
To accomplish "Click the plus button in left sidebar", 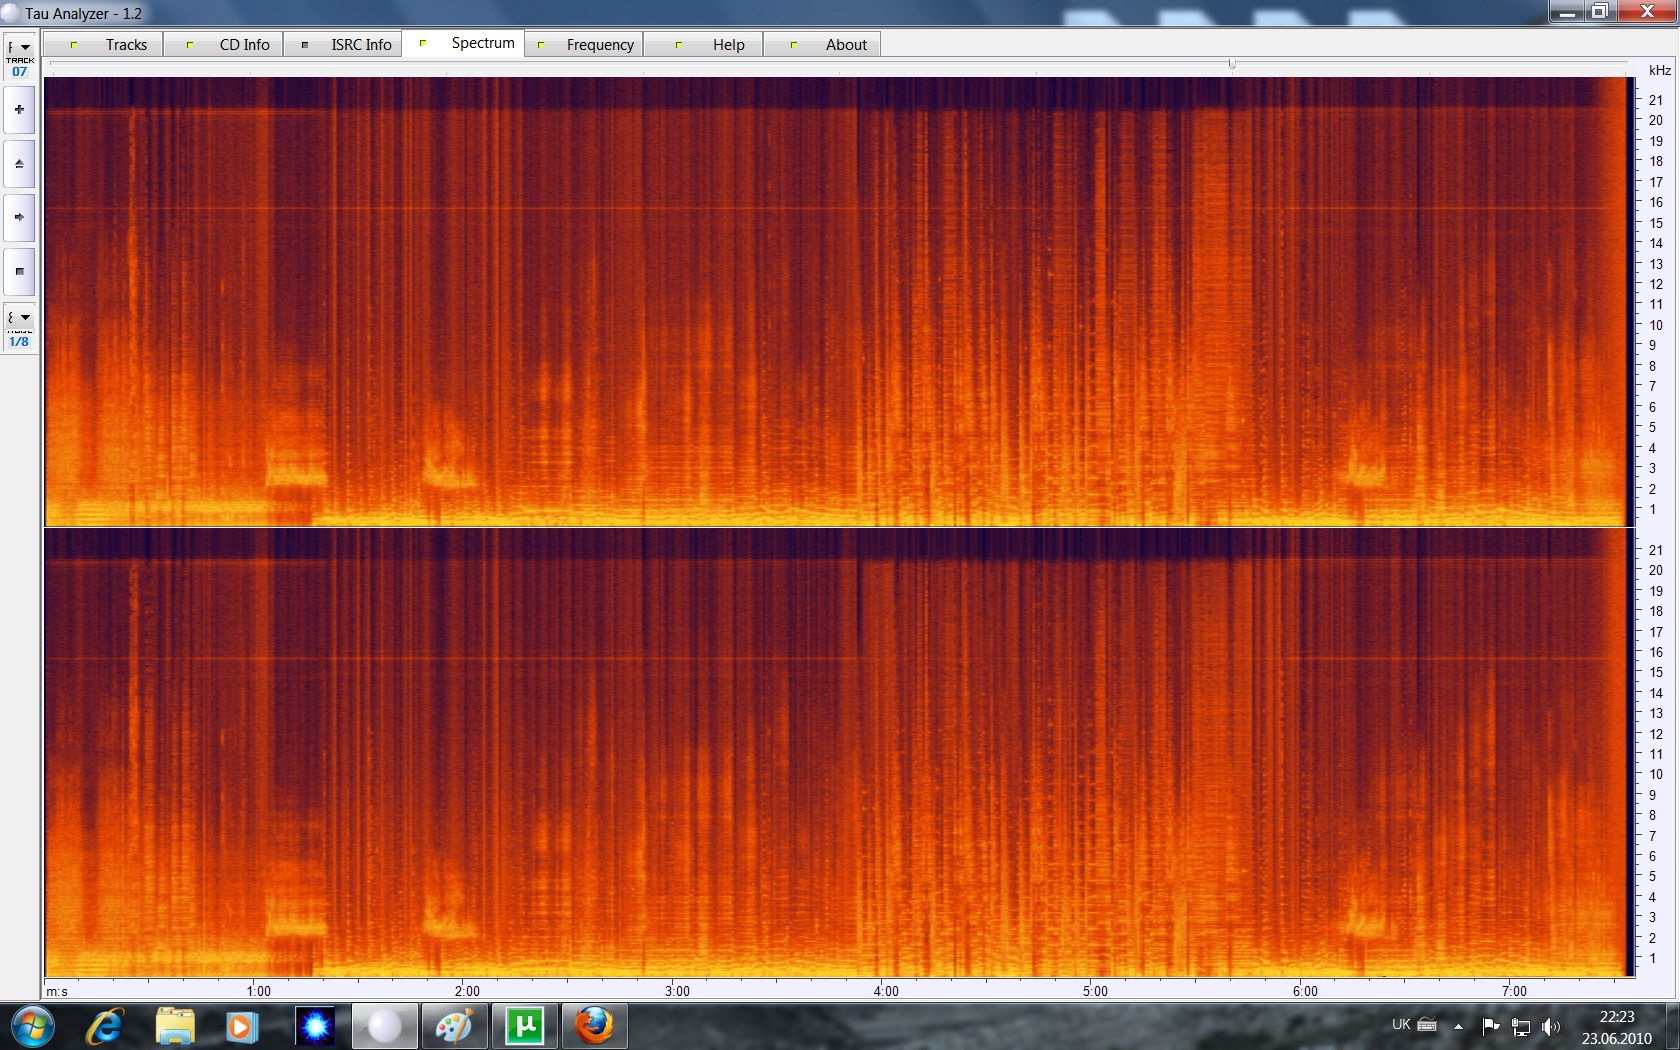I will tap(19, 110).
